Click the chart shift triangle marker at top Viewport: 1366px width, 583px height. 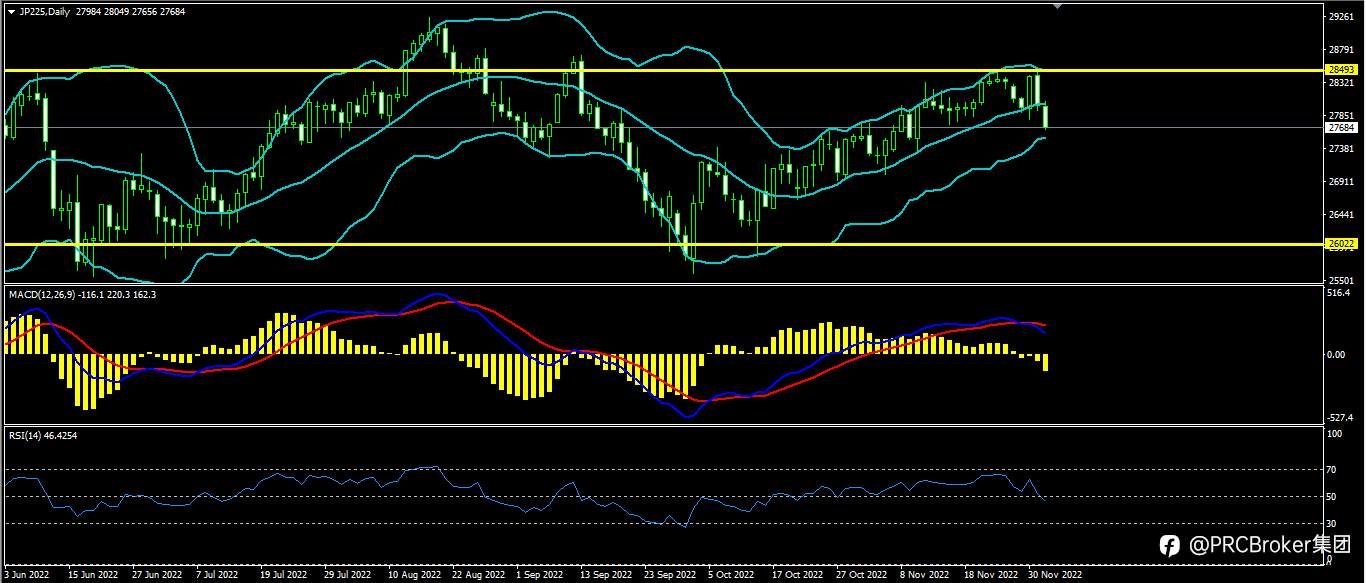point(1058,6)
